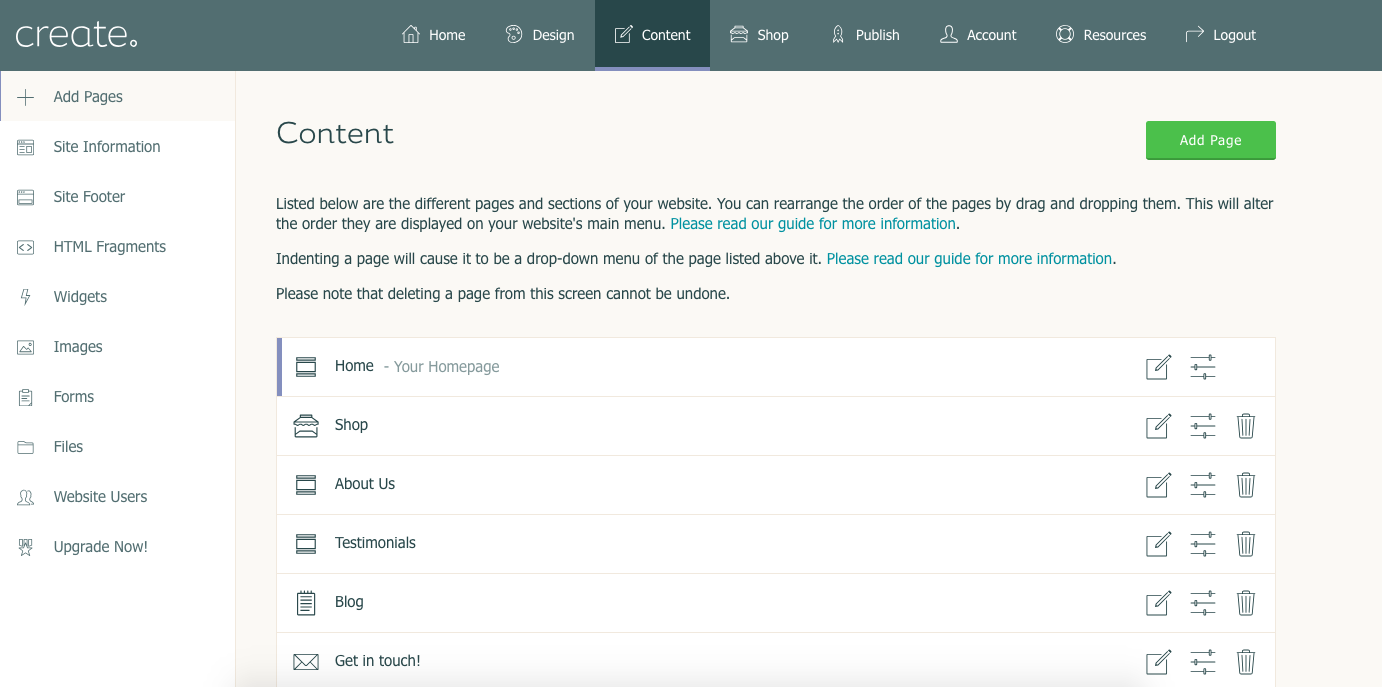This screenshot has width=1382, height=687.
Task: Click the Testimonials page name
Action: 375,543
